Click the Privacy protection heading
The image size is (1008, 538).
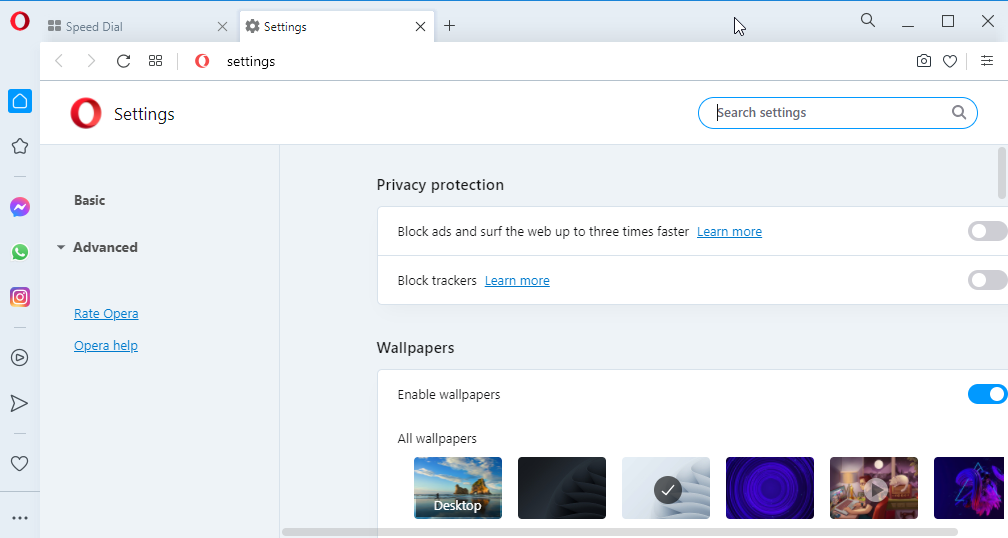(x=440, y=185)
